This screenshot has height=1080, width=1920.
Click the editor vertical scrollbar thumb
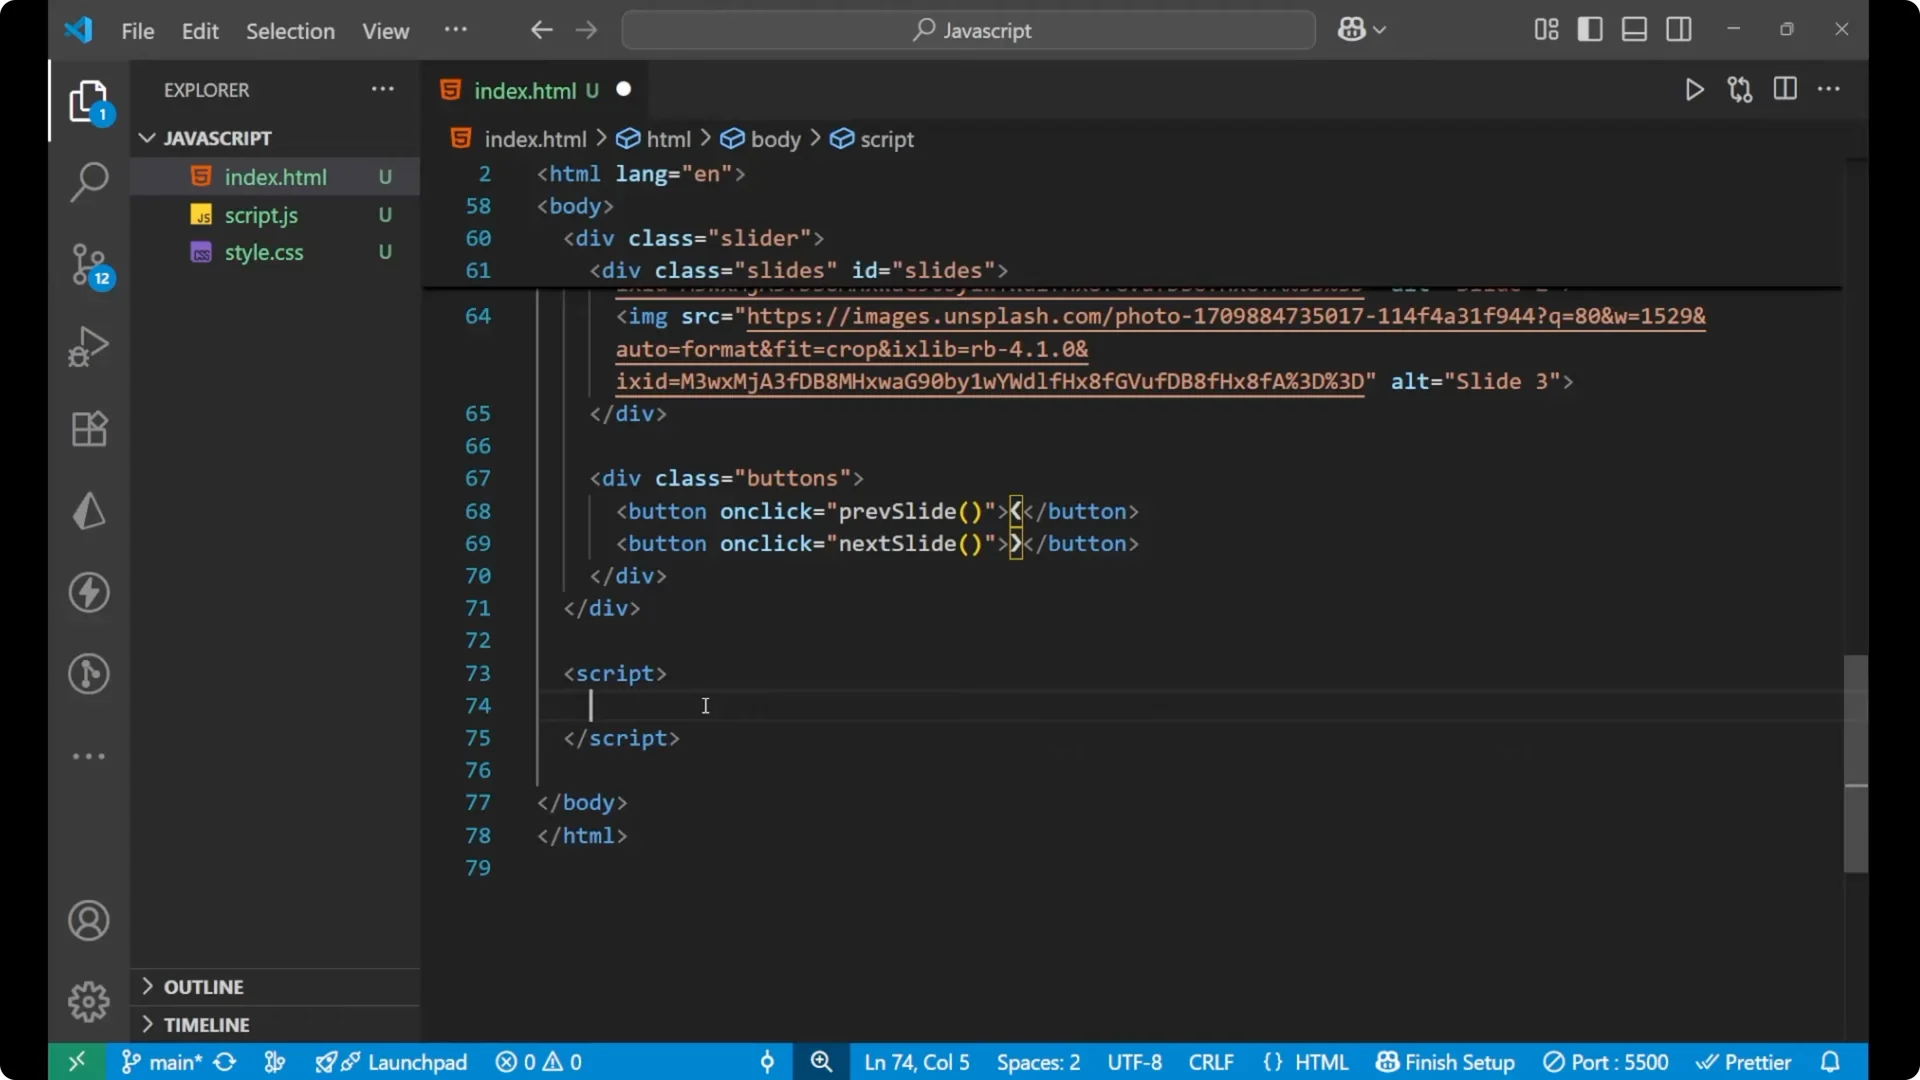1854,765
